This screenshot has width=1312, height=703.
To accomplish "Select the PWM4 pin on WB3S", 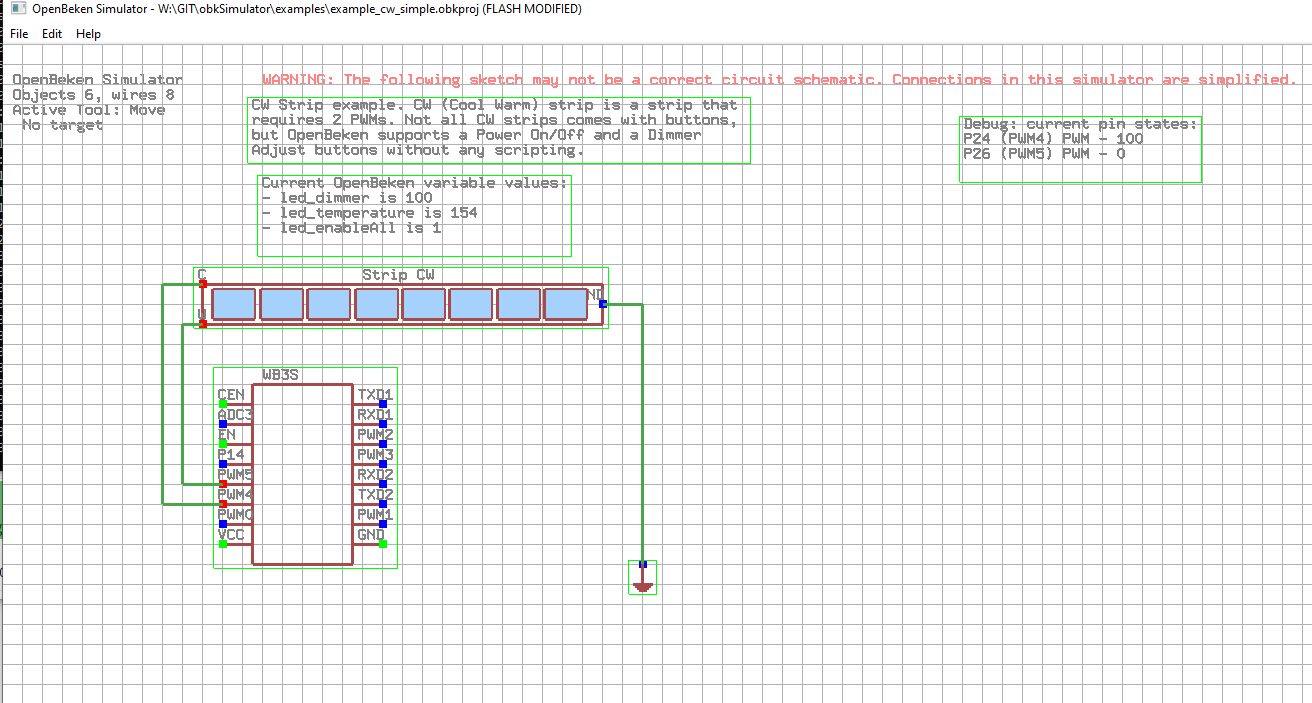I will pyautogui.click(x=223, y=503).
